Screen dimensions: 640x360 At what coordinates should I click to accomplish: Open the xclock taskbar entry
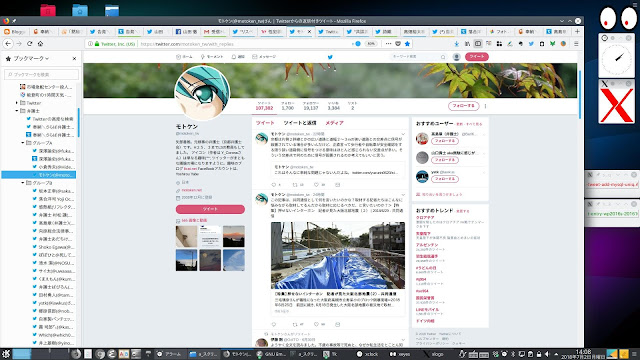(x=367, y=354)
